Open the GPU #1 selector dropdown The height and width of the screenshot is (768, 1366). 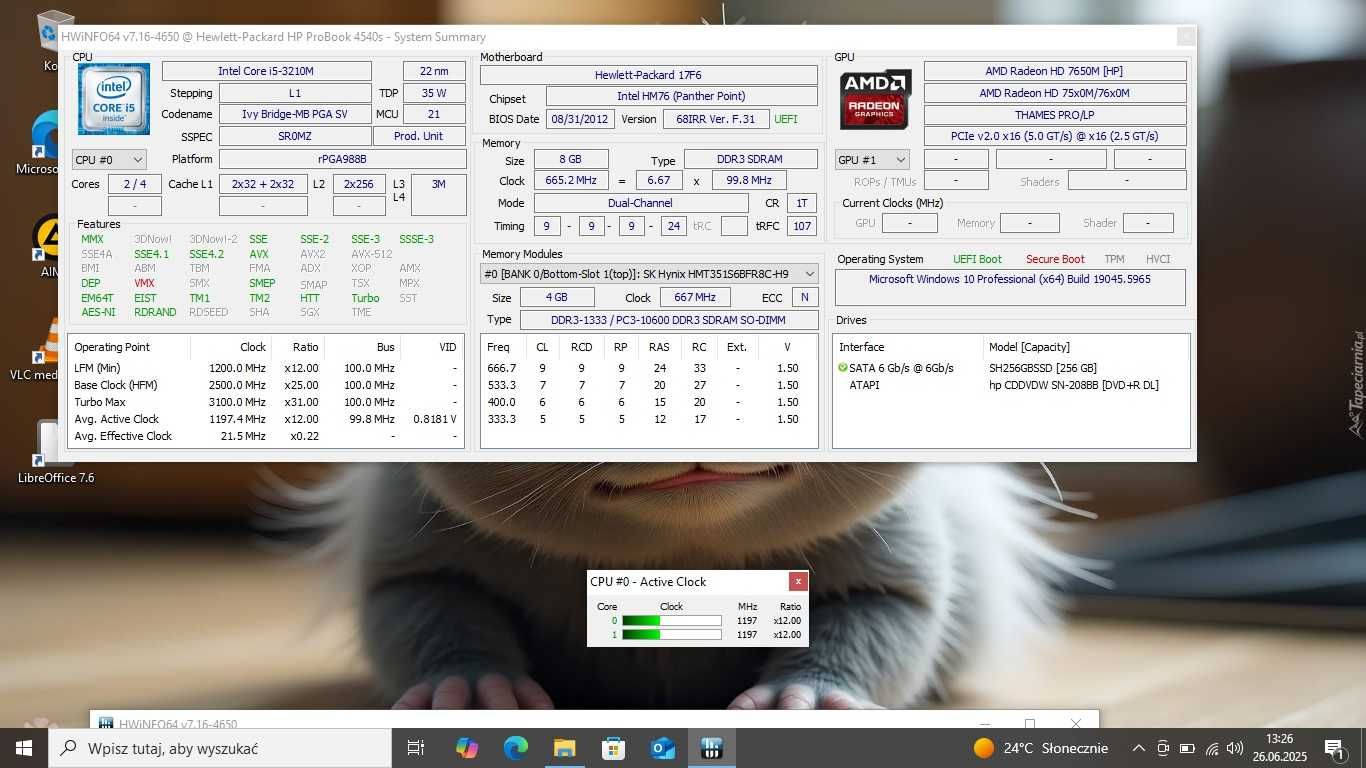[873, 160]
